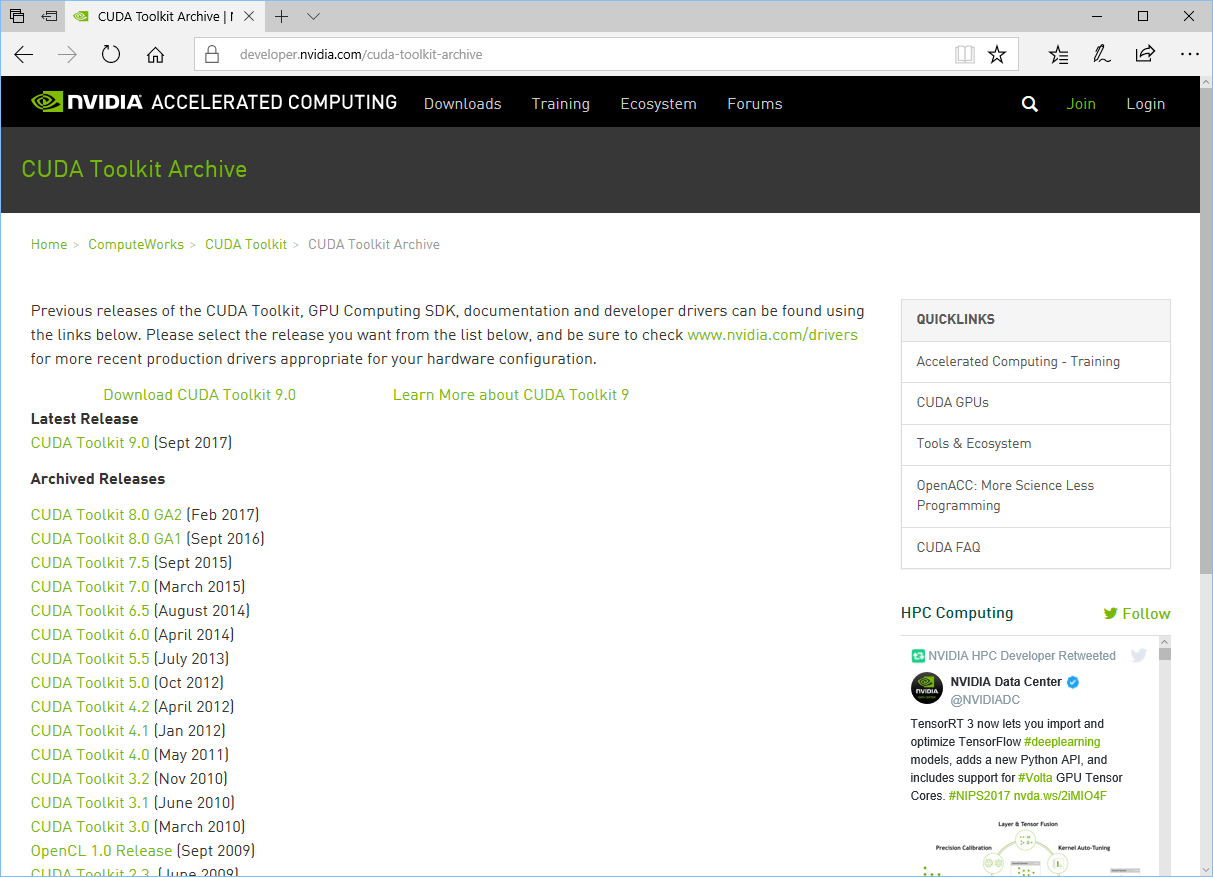Open CUDA Toolkit 3.2

[x=90, y=779]
